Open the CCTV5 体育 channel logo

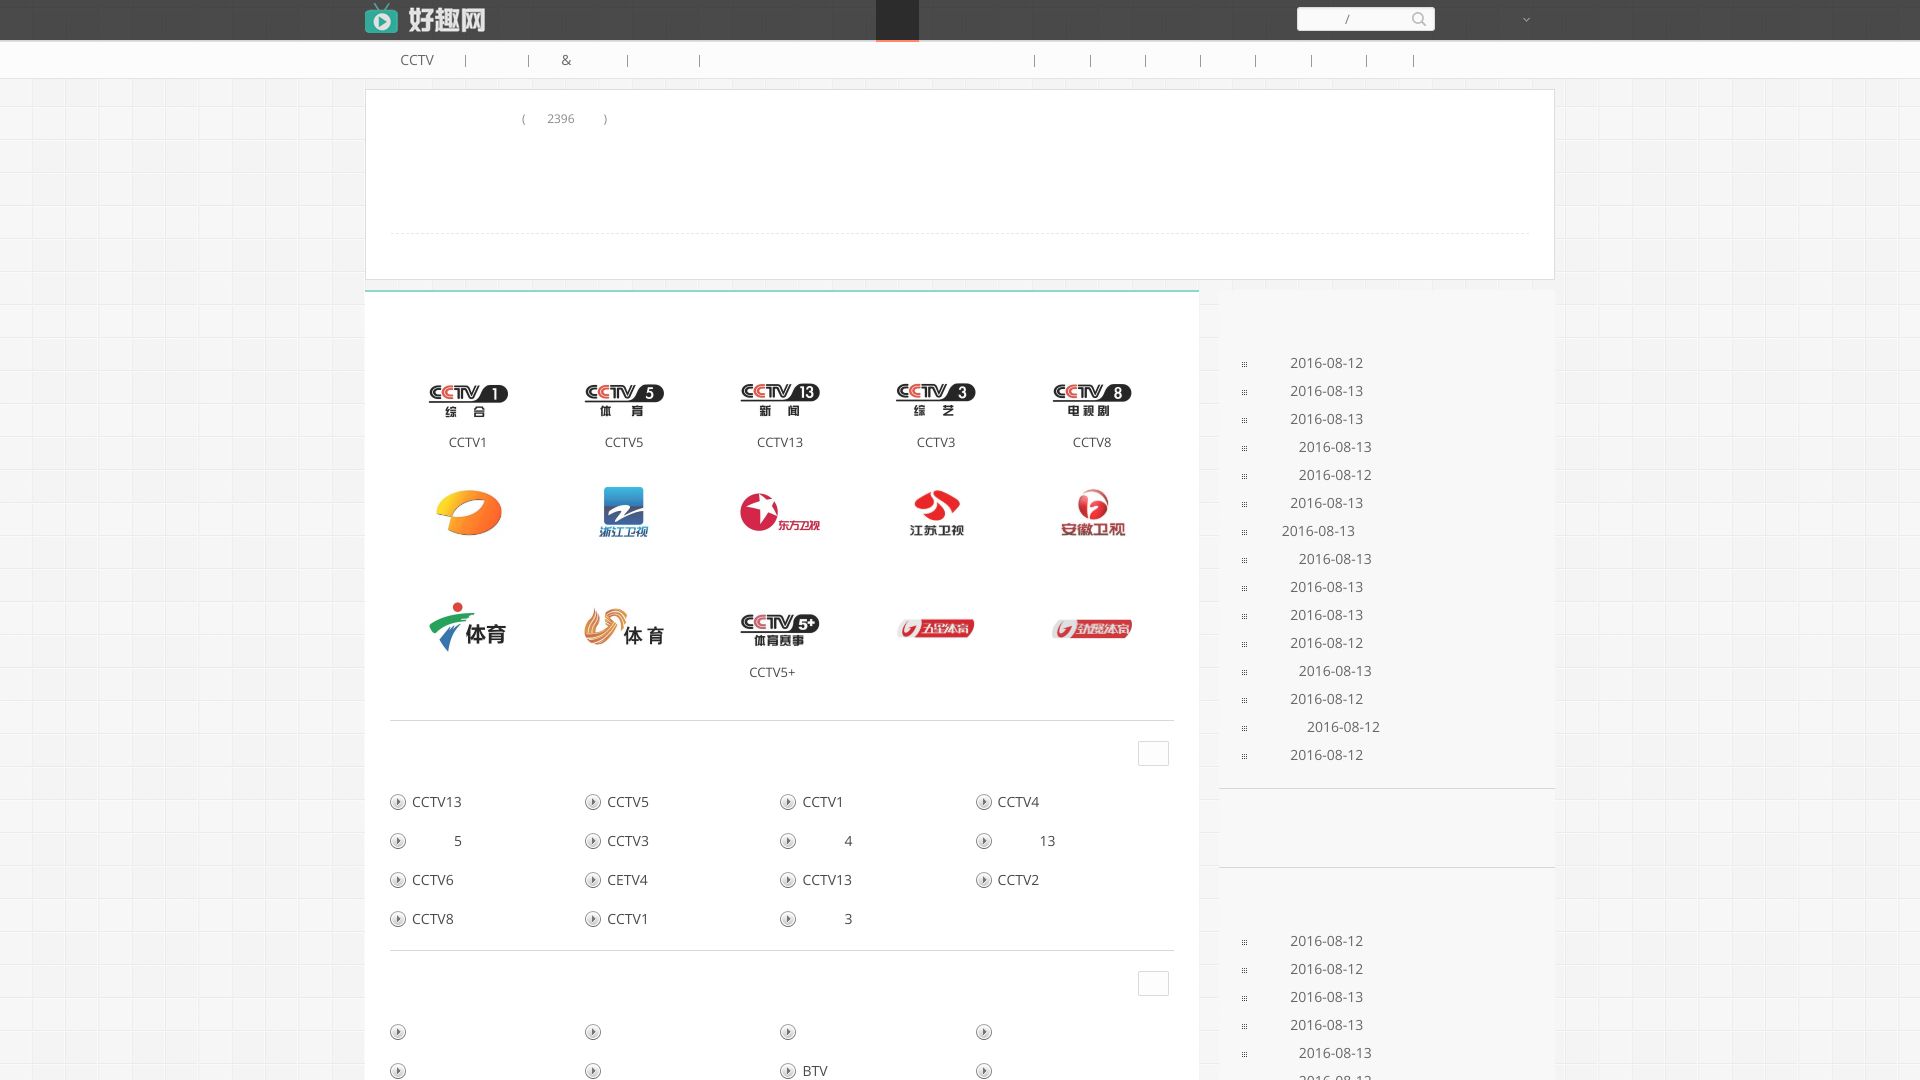coord(624,400)
